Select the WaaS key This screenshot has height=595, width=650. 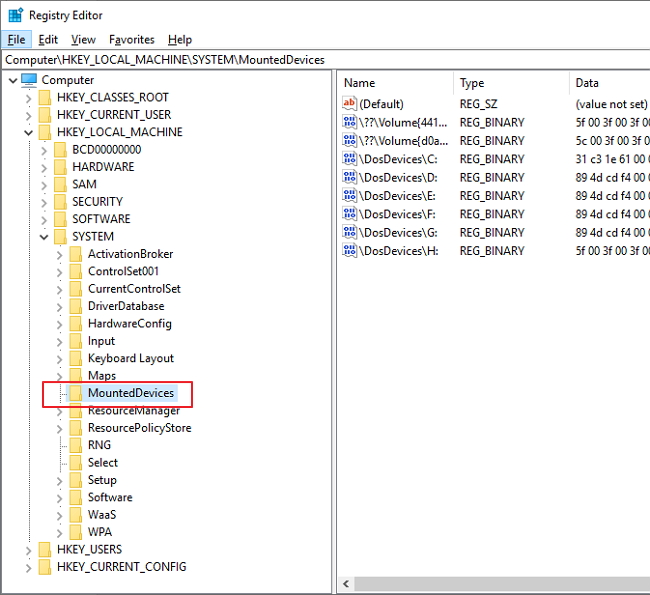102,515
